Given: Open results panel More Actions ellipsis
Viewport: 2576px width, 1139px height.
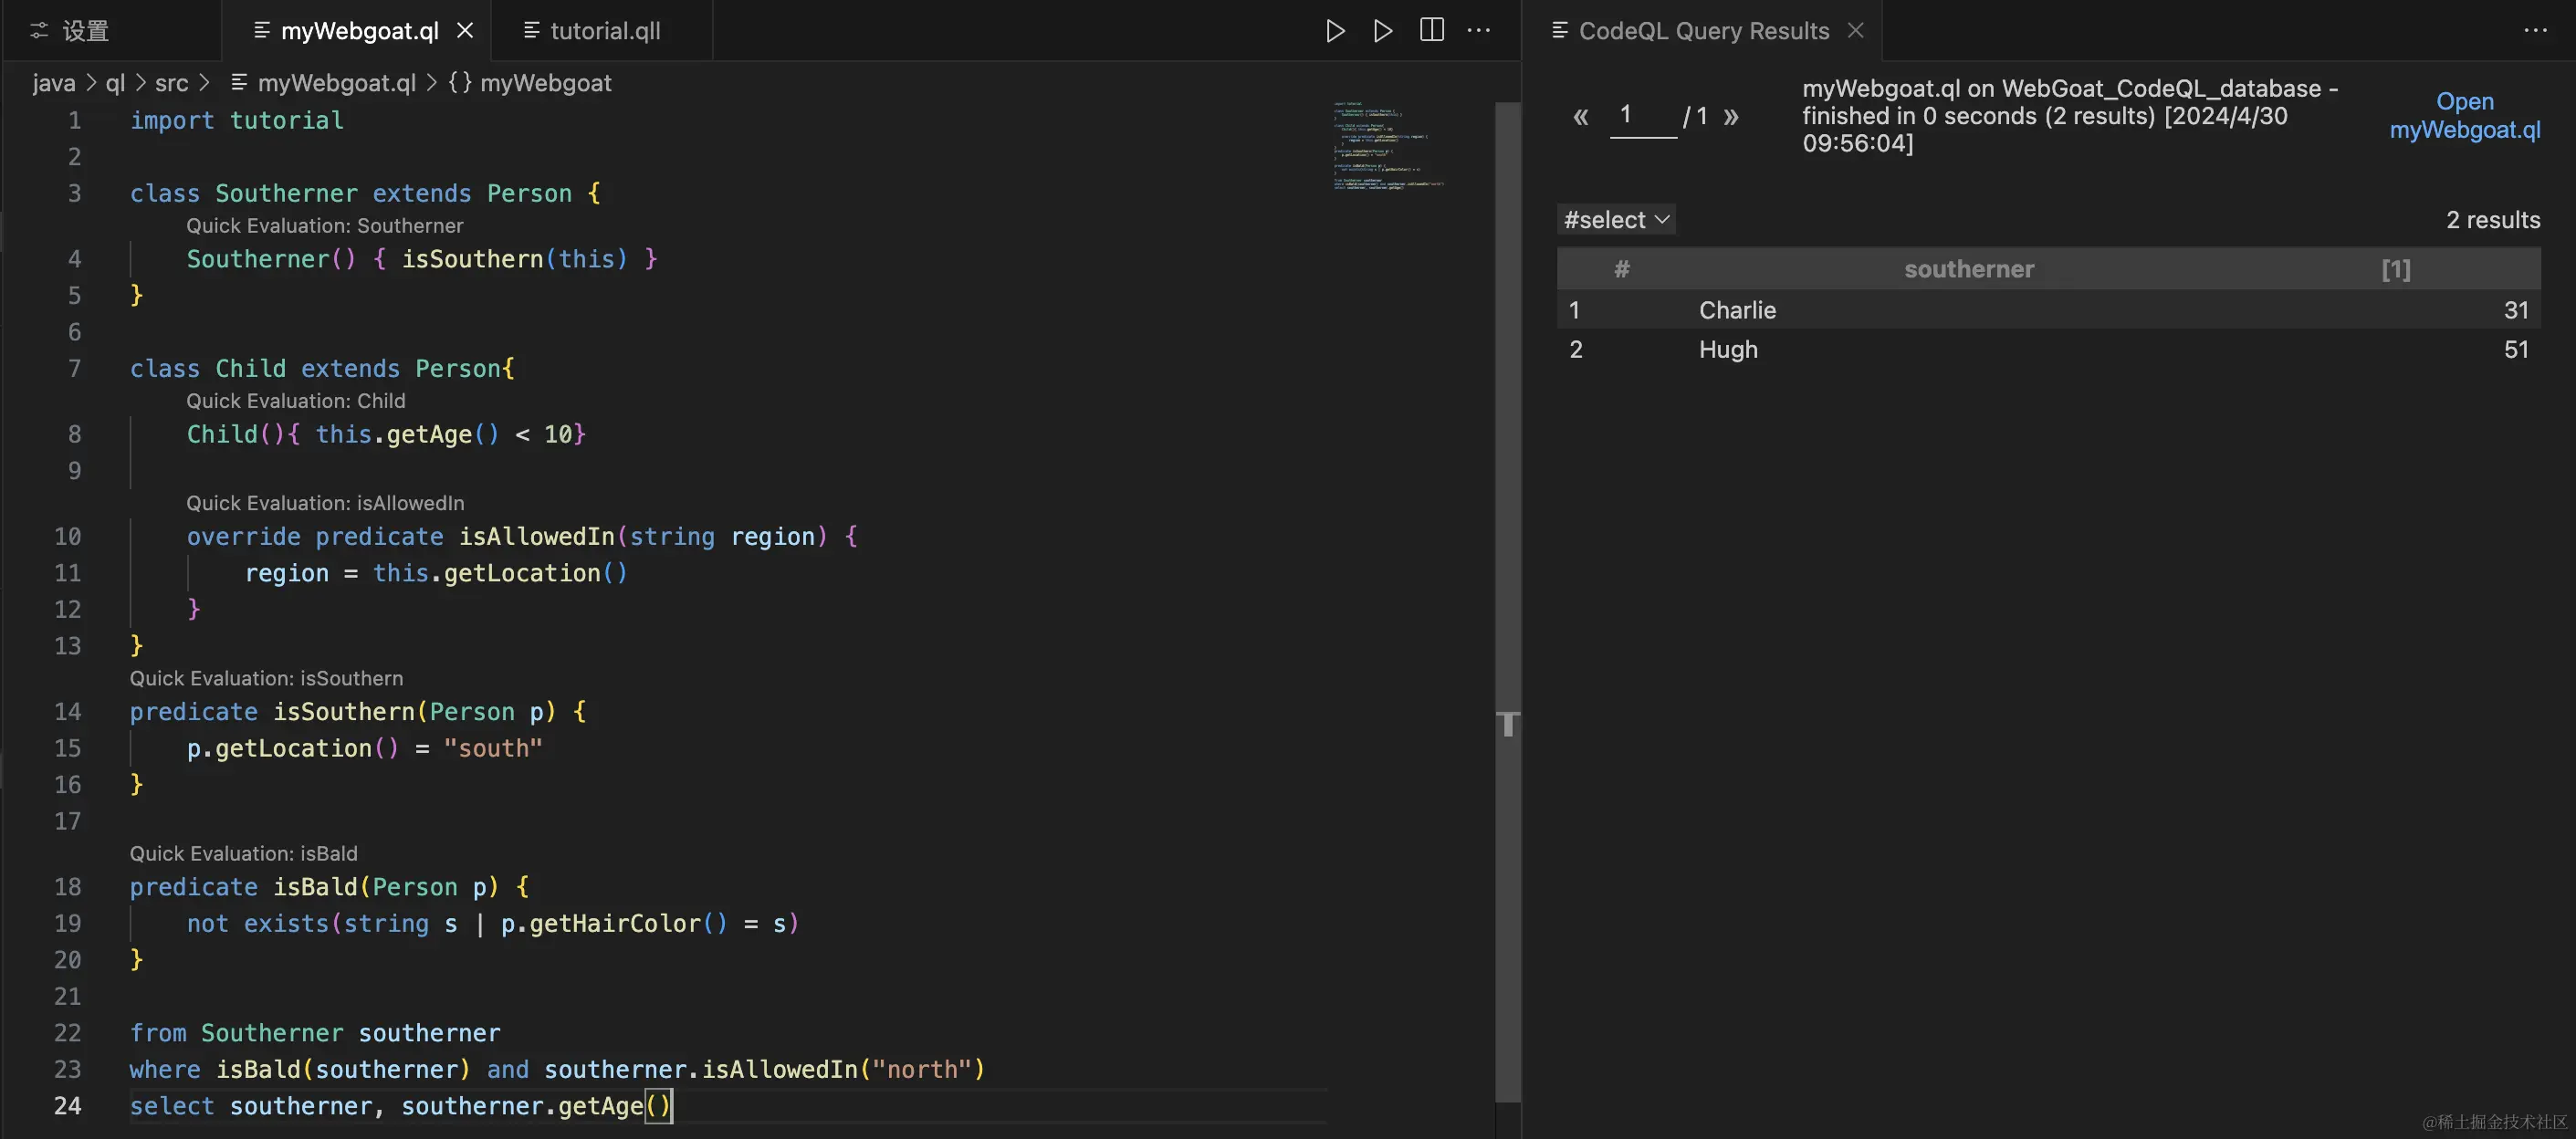Looking at the screenshot, I should click(2536, 31).
